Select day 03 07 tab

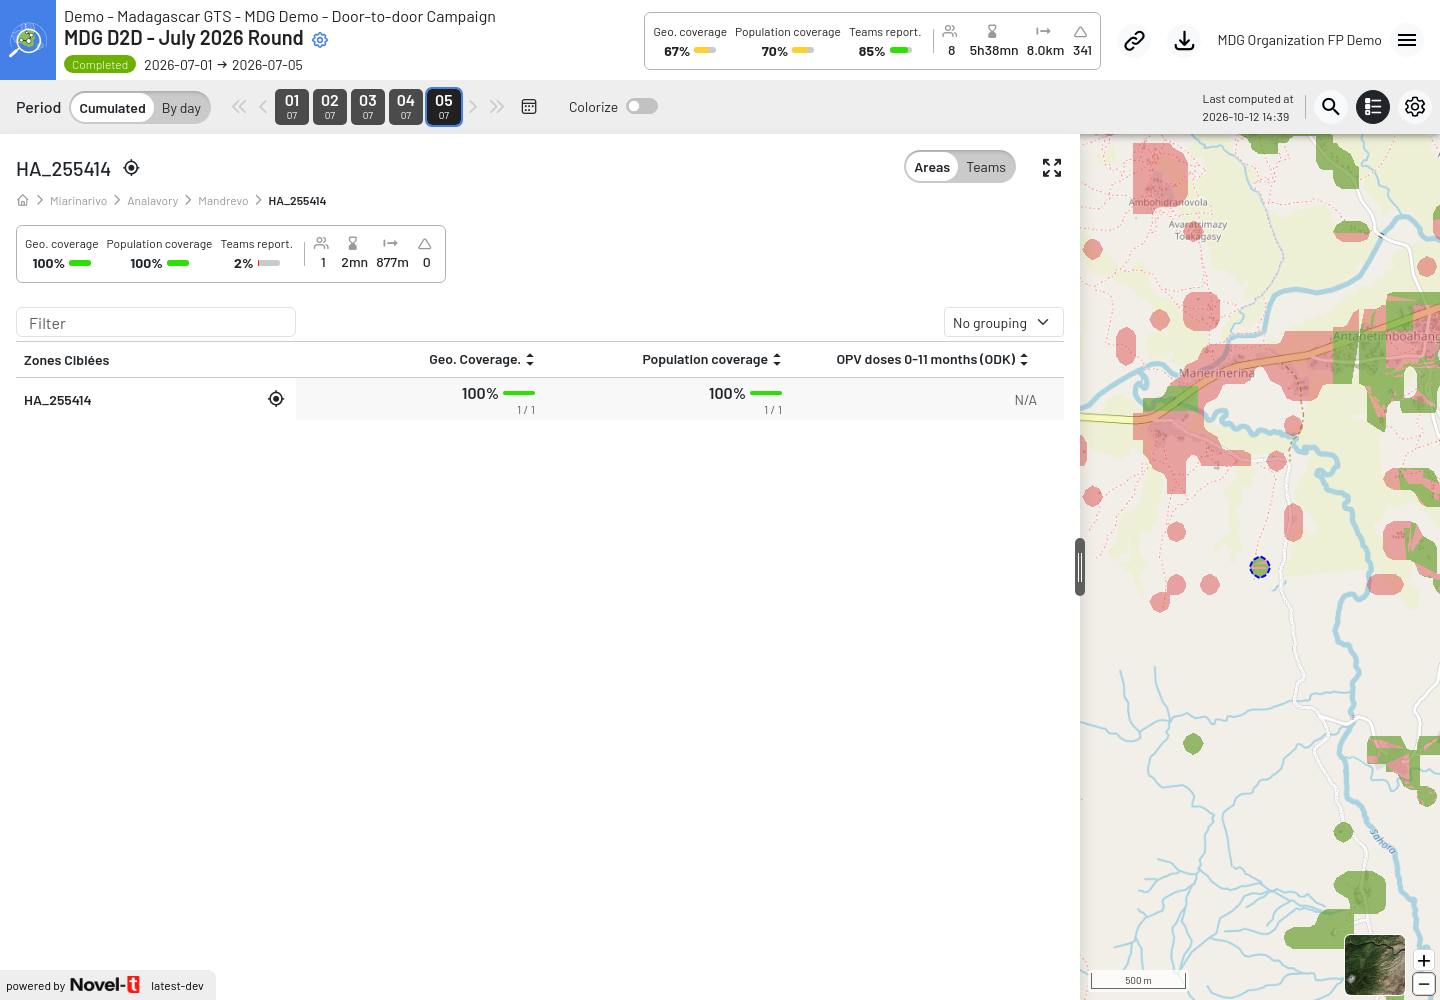point(368,107)
